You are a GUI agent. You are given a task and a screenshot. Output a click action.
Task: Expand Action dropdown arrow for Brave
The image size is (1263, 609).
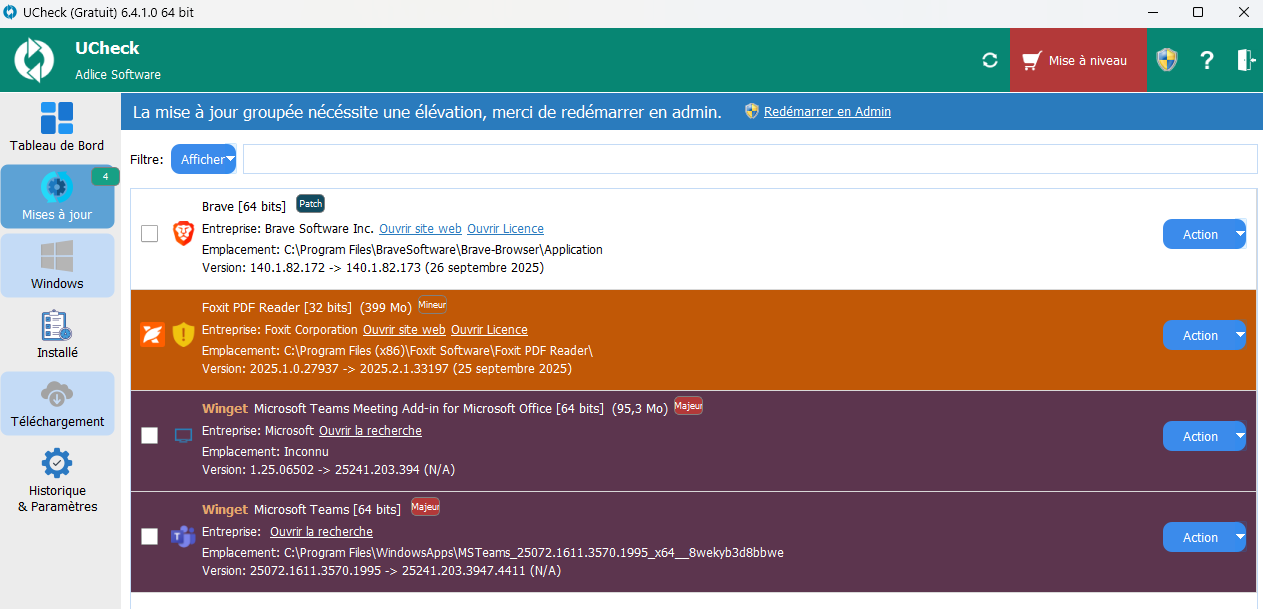tap(1240, 234)
